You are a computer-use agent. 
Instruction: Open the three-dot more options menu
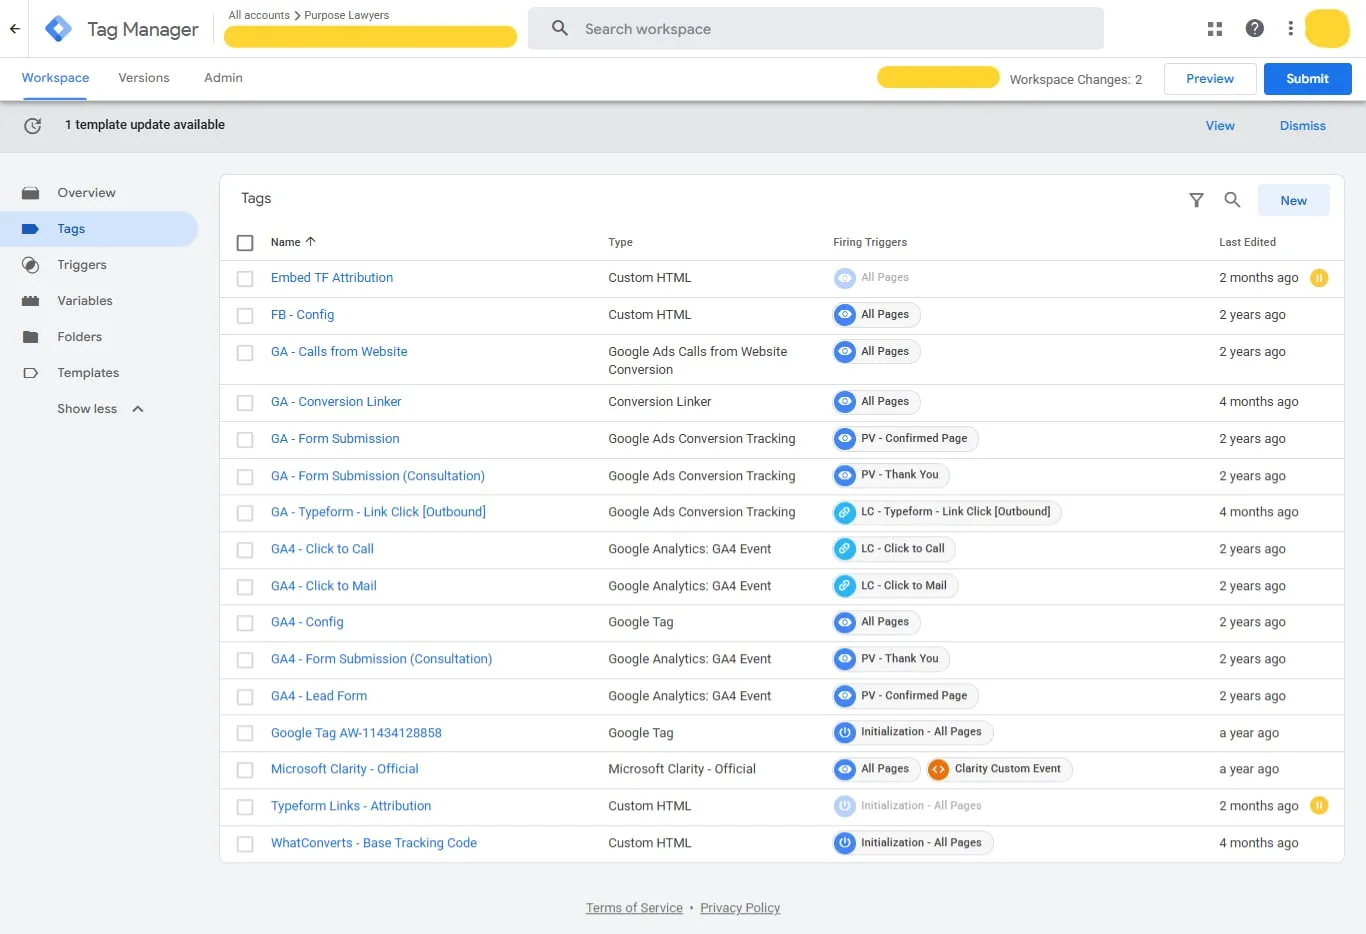click(1291, 29)
